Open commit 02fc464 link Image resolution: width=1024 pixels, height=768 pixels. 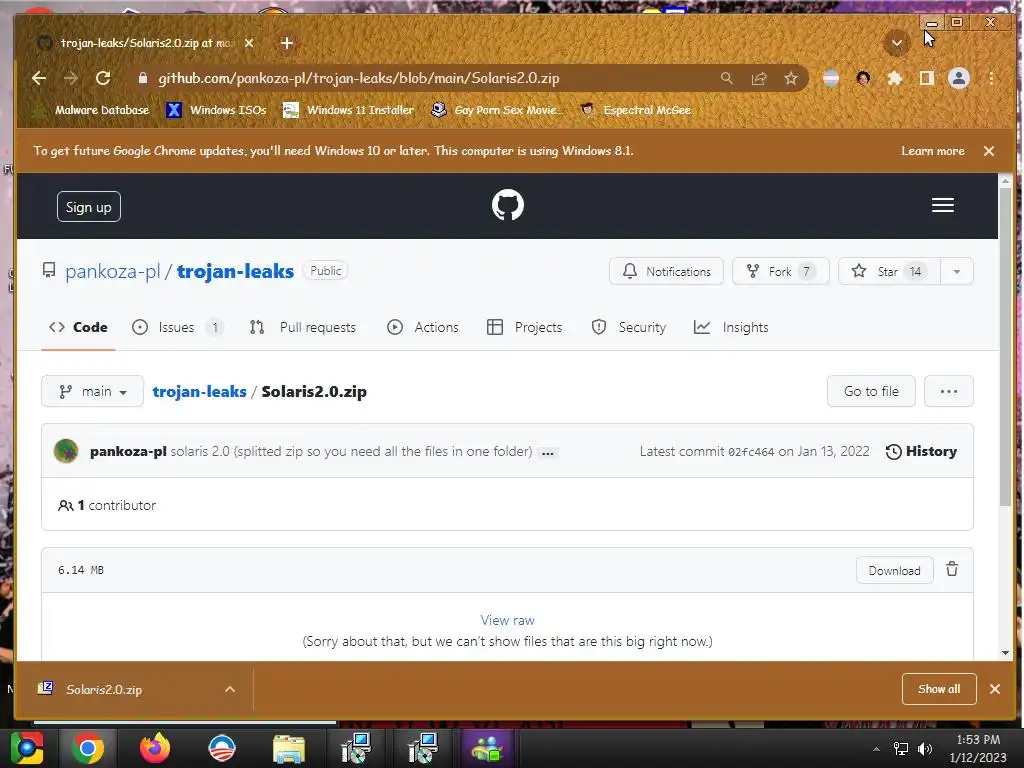(x=750, y=452)
